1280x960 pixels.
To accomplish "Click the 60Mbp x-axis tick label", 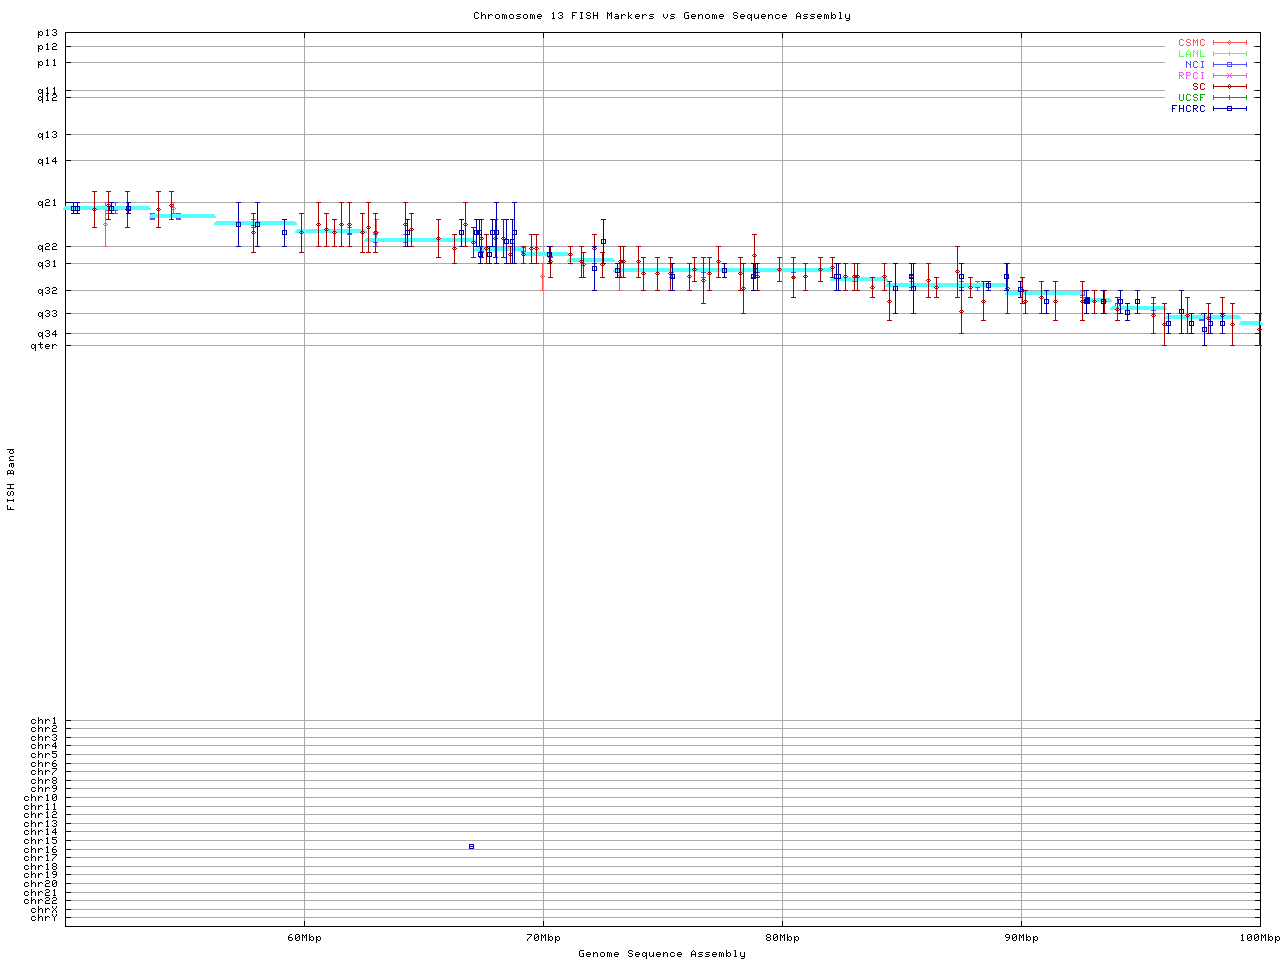I will pos(304,938).
